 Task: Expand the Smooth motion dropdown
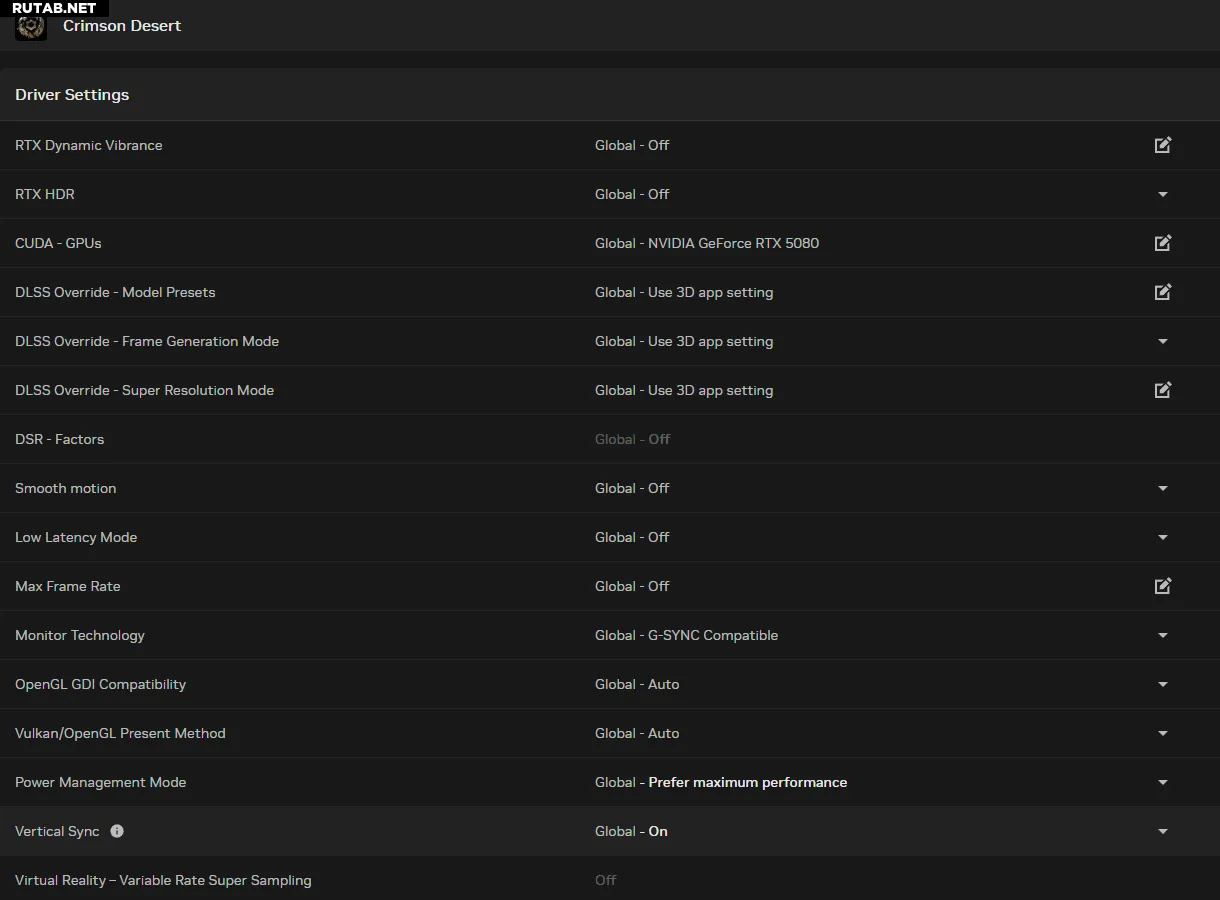point(1162,488)
